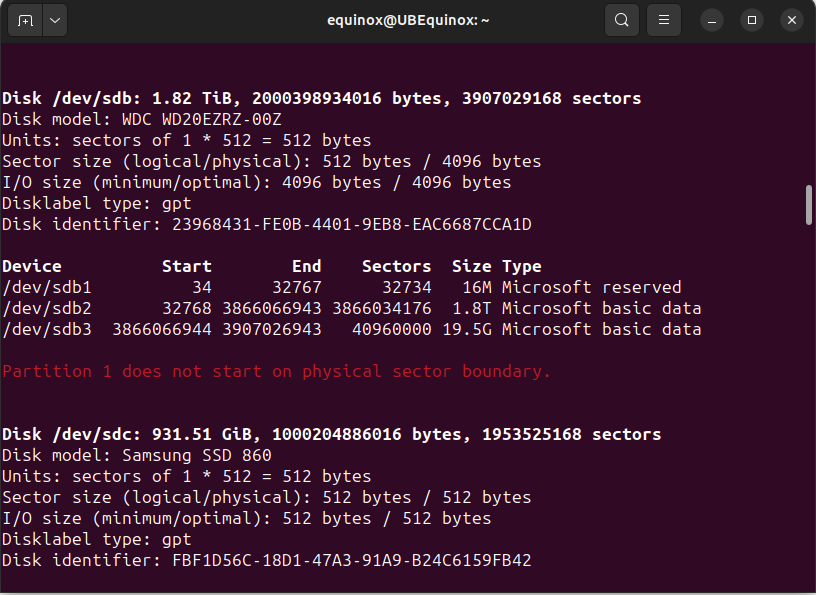Click the close window icon

click(791, 19)
